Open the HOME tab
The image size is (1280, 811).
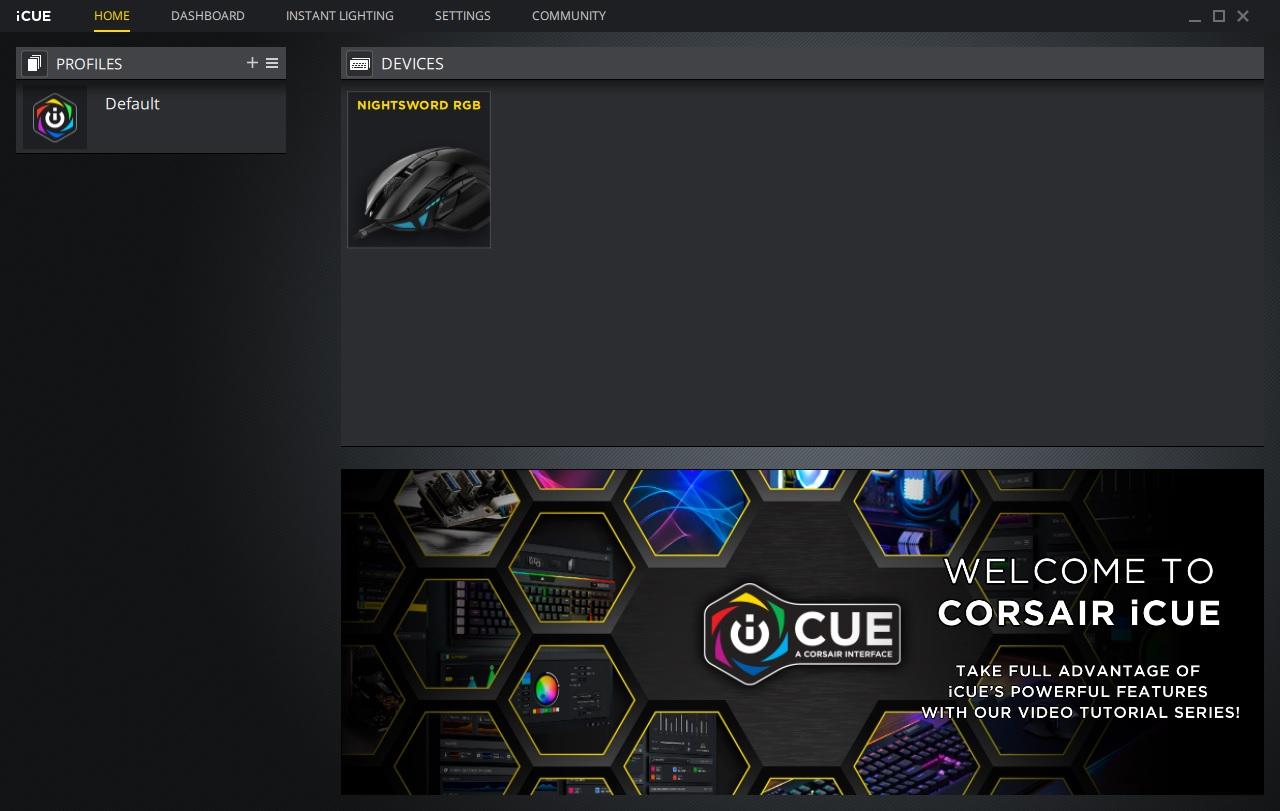coord(112,16)
